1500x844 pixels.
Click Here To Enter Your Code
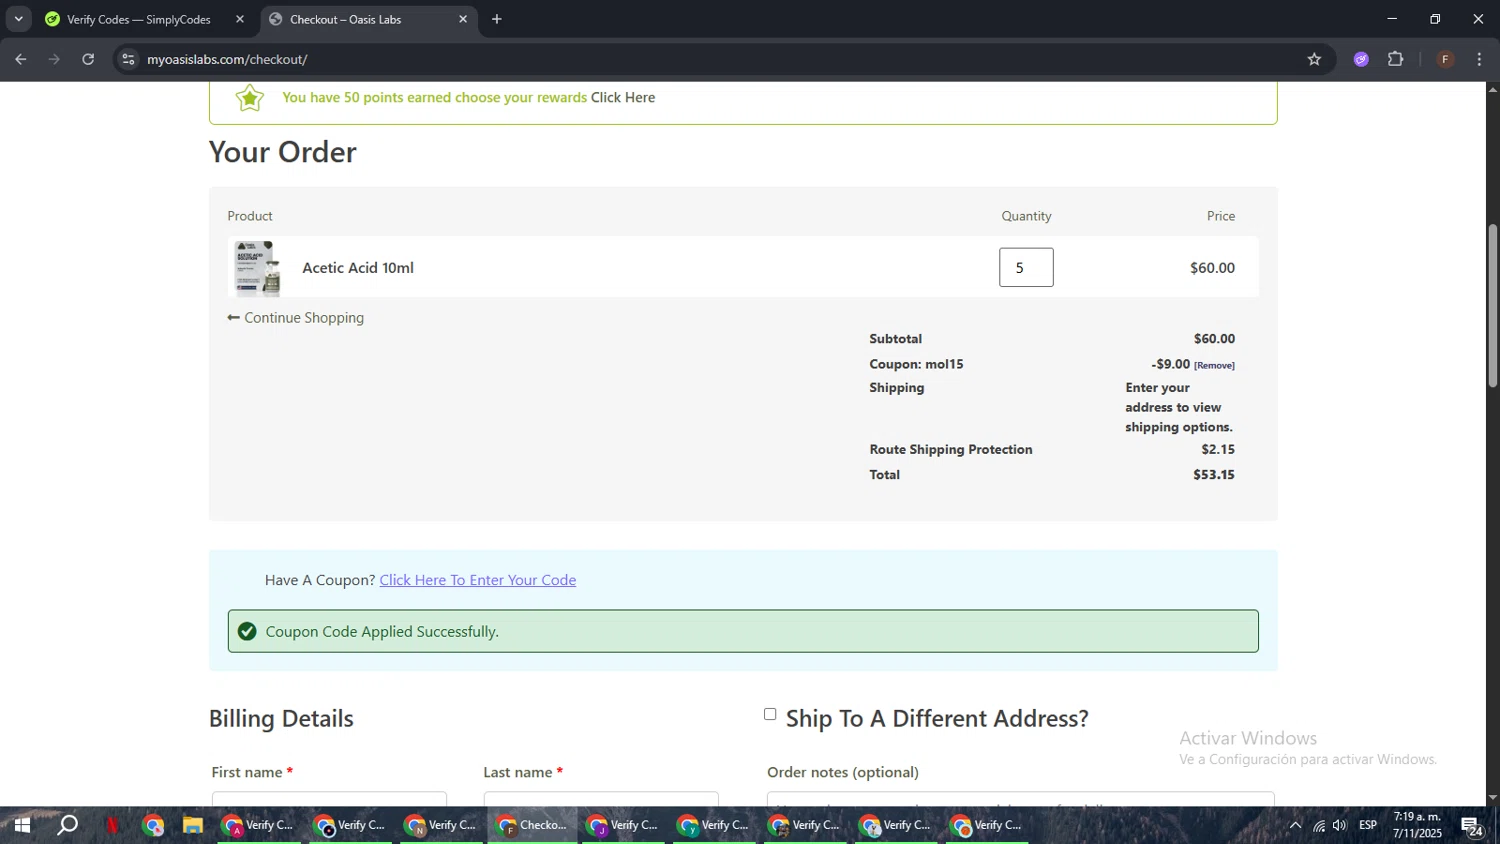point(478,580)
